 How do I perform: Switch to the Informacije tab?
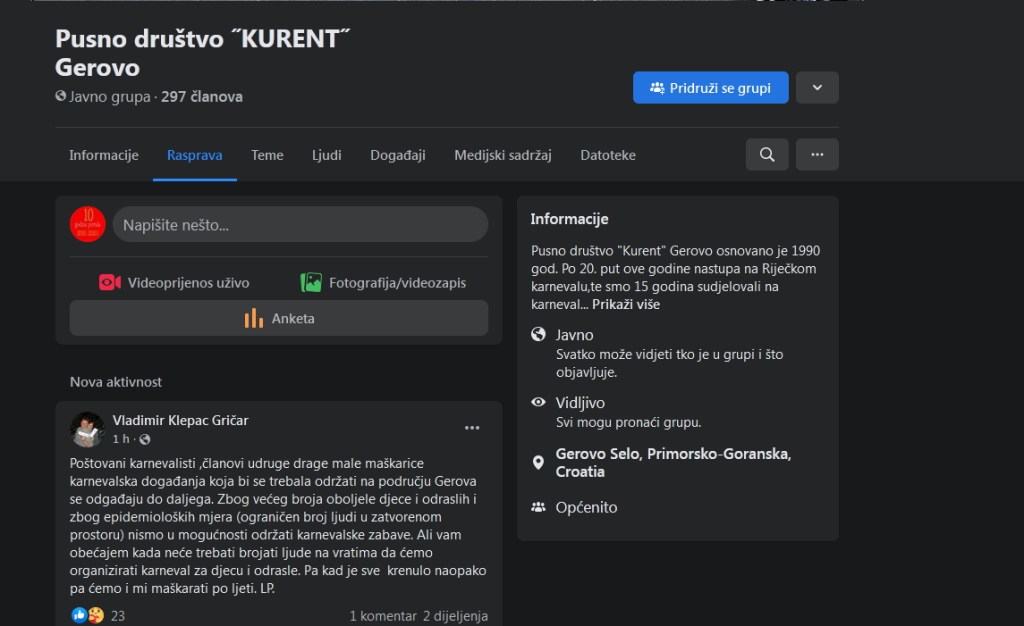click(x=103, y=155)
